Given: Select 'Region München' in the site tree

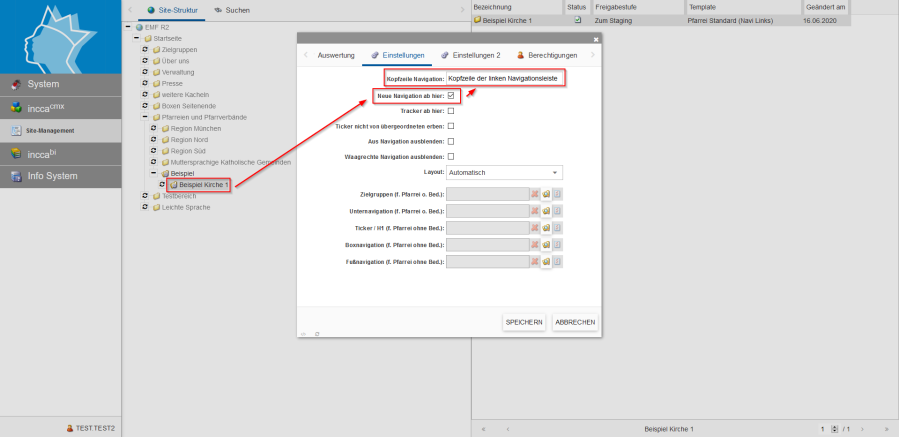Looking at the screenshot, I should point(195,129).
